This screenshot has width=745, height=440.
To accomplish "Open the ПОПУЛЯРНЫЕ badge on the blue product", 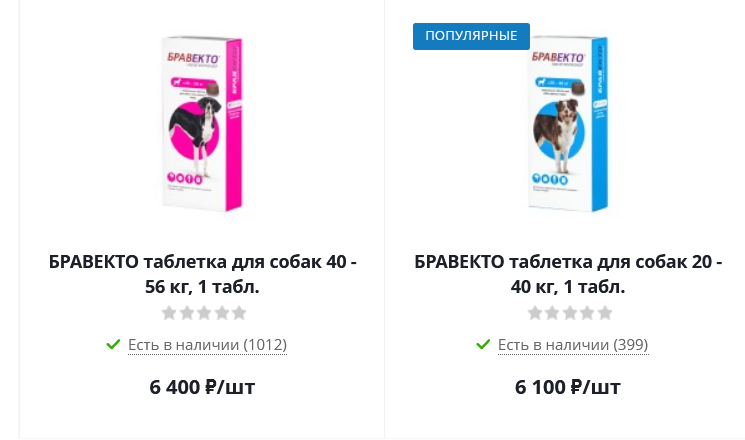I will (x=471, y=36).
